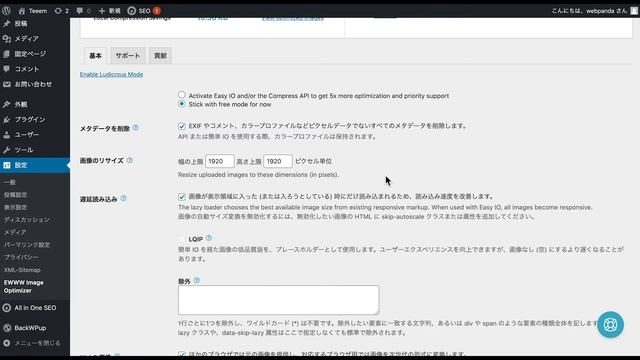Toggle the remove metadata EXIF checkbox
The width and height of the screenshot is (640, 360).
[x=182, y=126]
